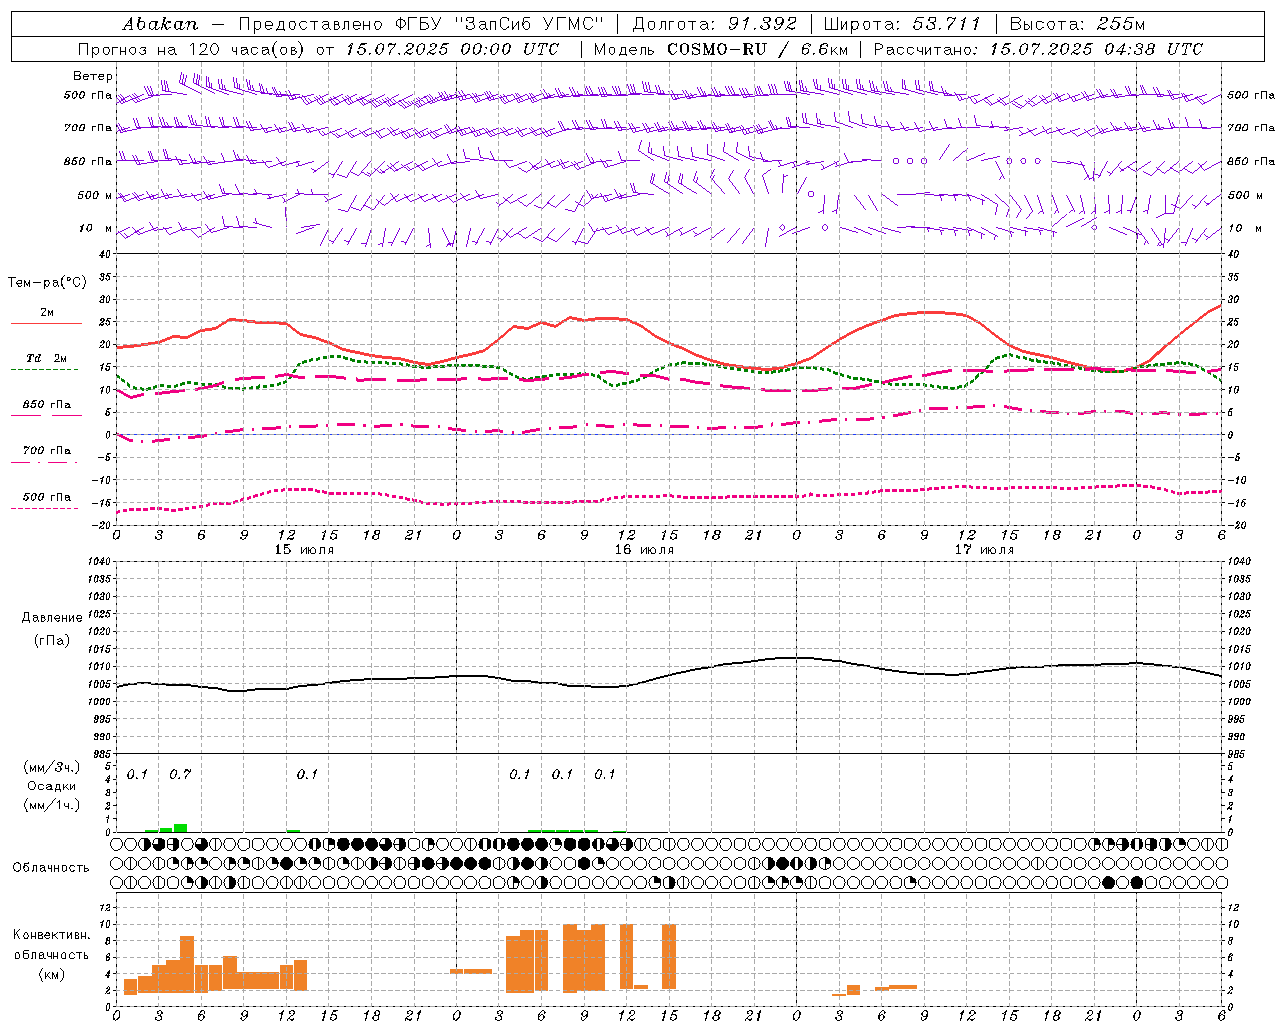Click the station name Abakan in the header
Viewport: 1280px width, 1024px height.
[159, 24]
